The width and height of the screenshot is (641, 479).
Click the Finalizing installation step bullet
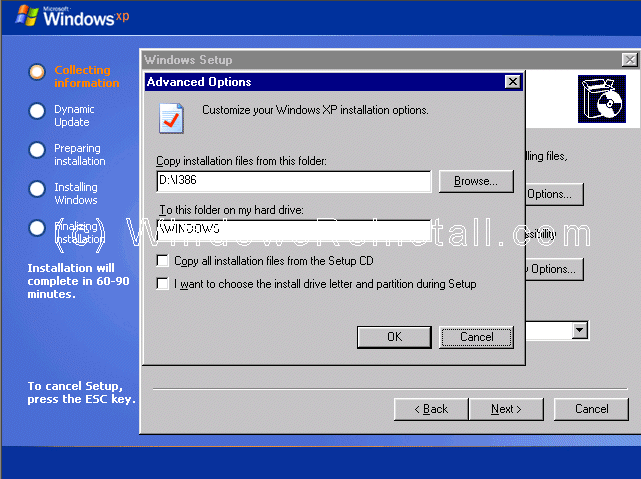pyautogui.click(x=37, y=228)
